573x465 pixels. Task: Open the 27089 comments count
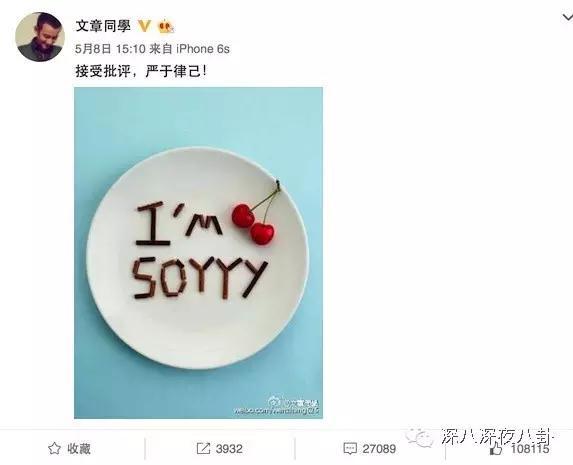(x=379, y=449)
